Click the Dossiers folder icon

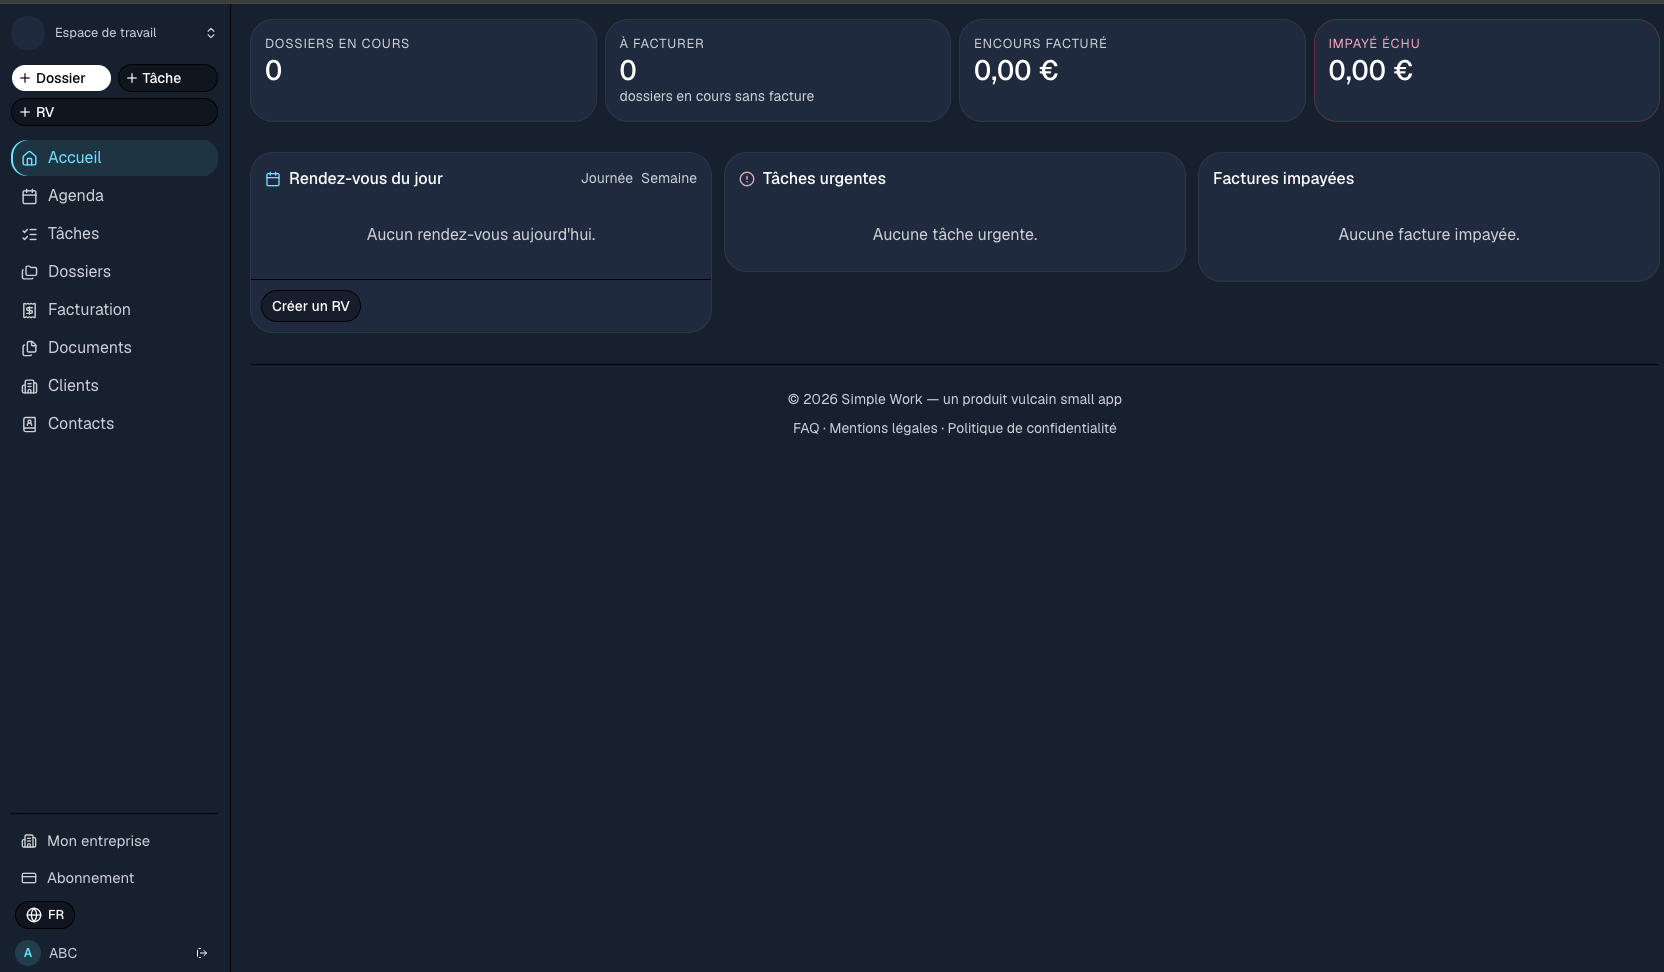pyautogui.click(x=30, y=272)
